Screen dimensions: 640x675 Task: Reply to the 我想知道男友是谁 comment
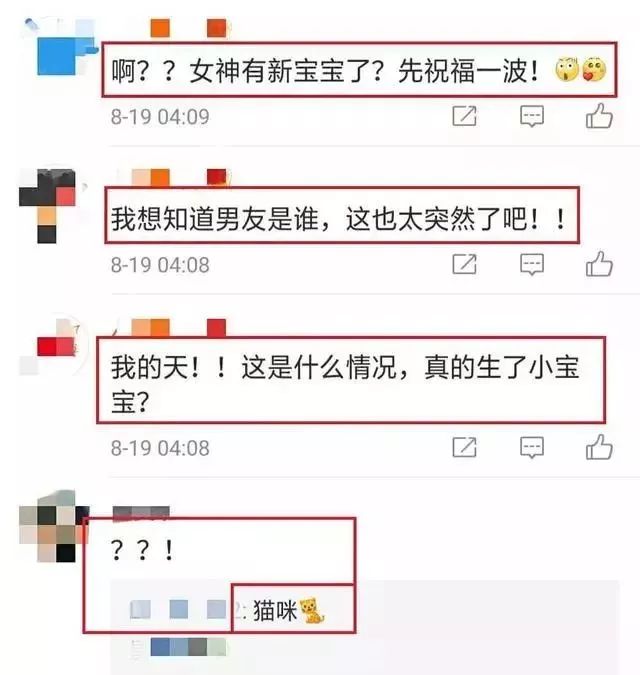point(532,264)
